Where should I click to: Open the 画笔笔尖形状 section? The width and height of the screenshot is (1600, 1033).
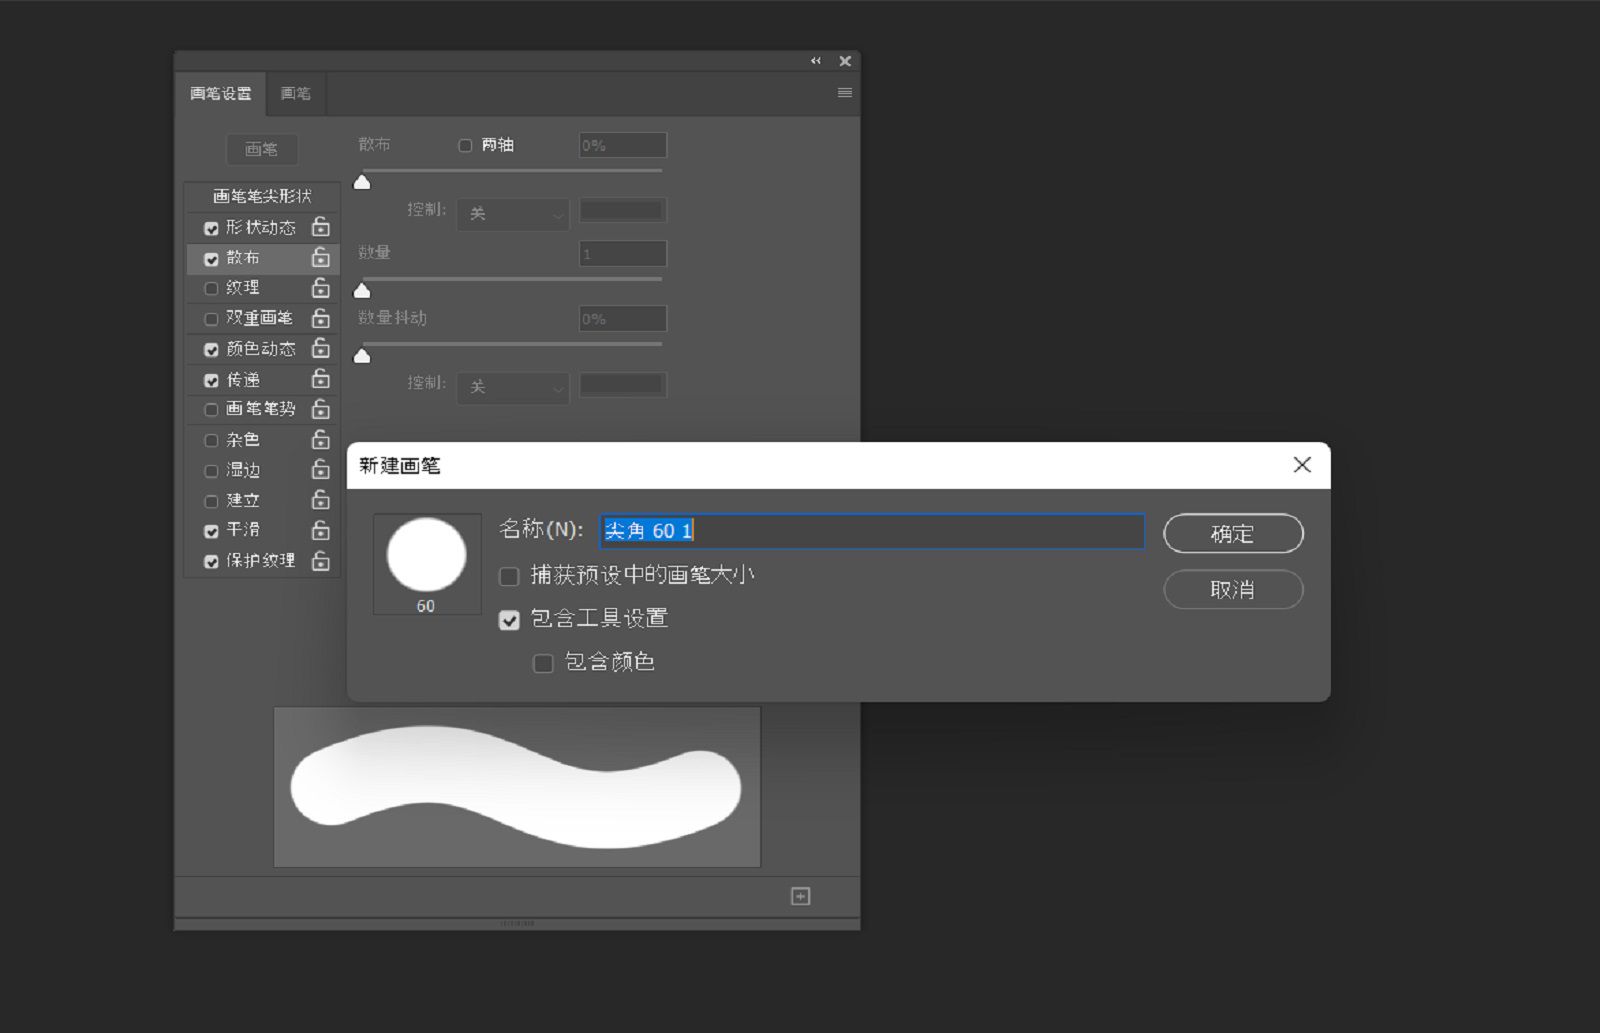tap(262, 196)
